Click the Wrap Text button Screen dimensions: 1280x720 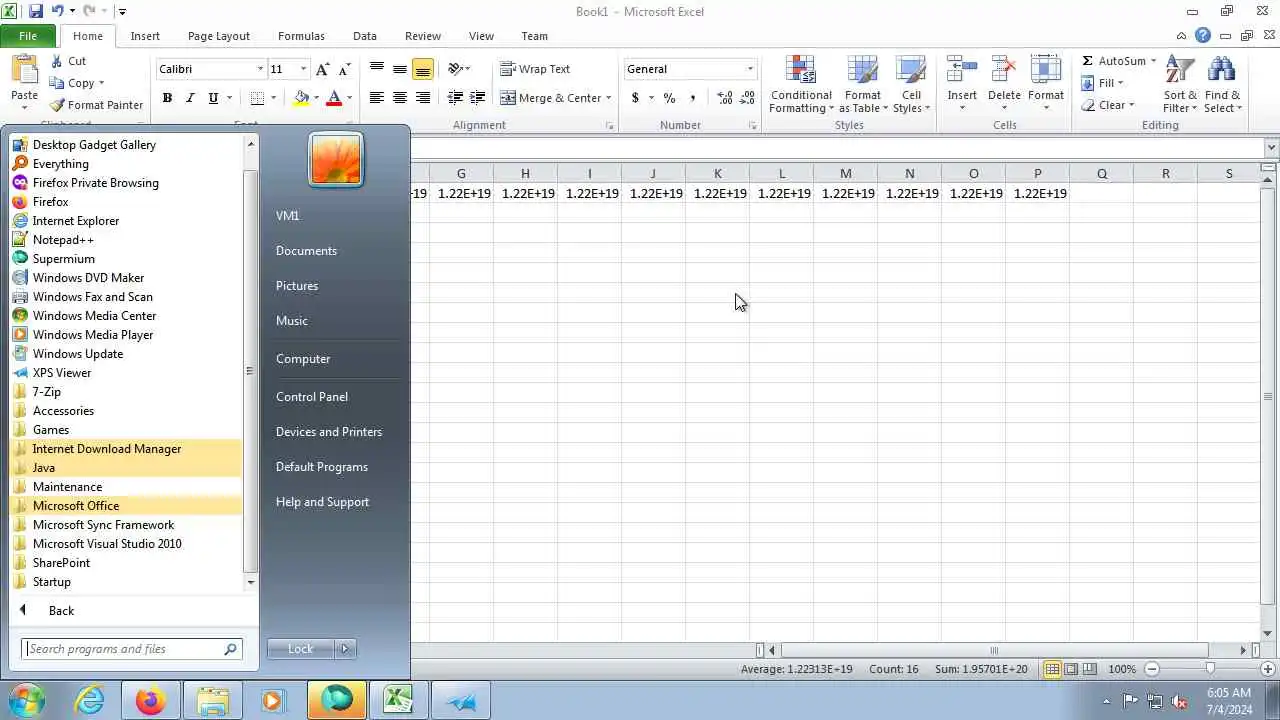[x=535, y=69]
